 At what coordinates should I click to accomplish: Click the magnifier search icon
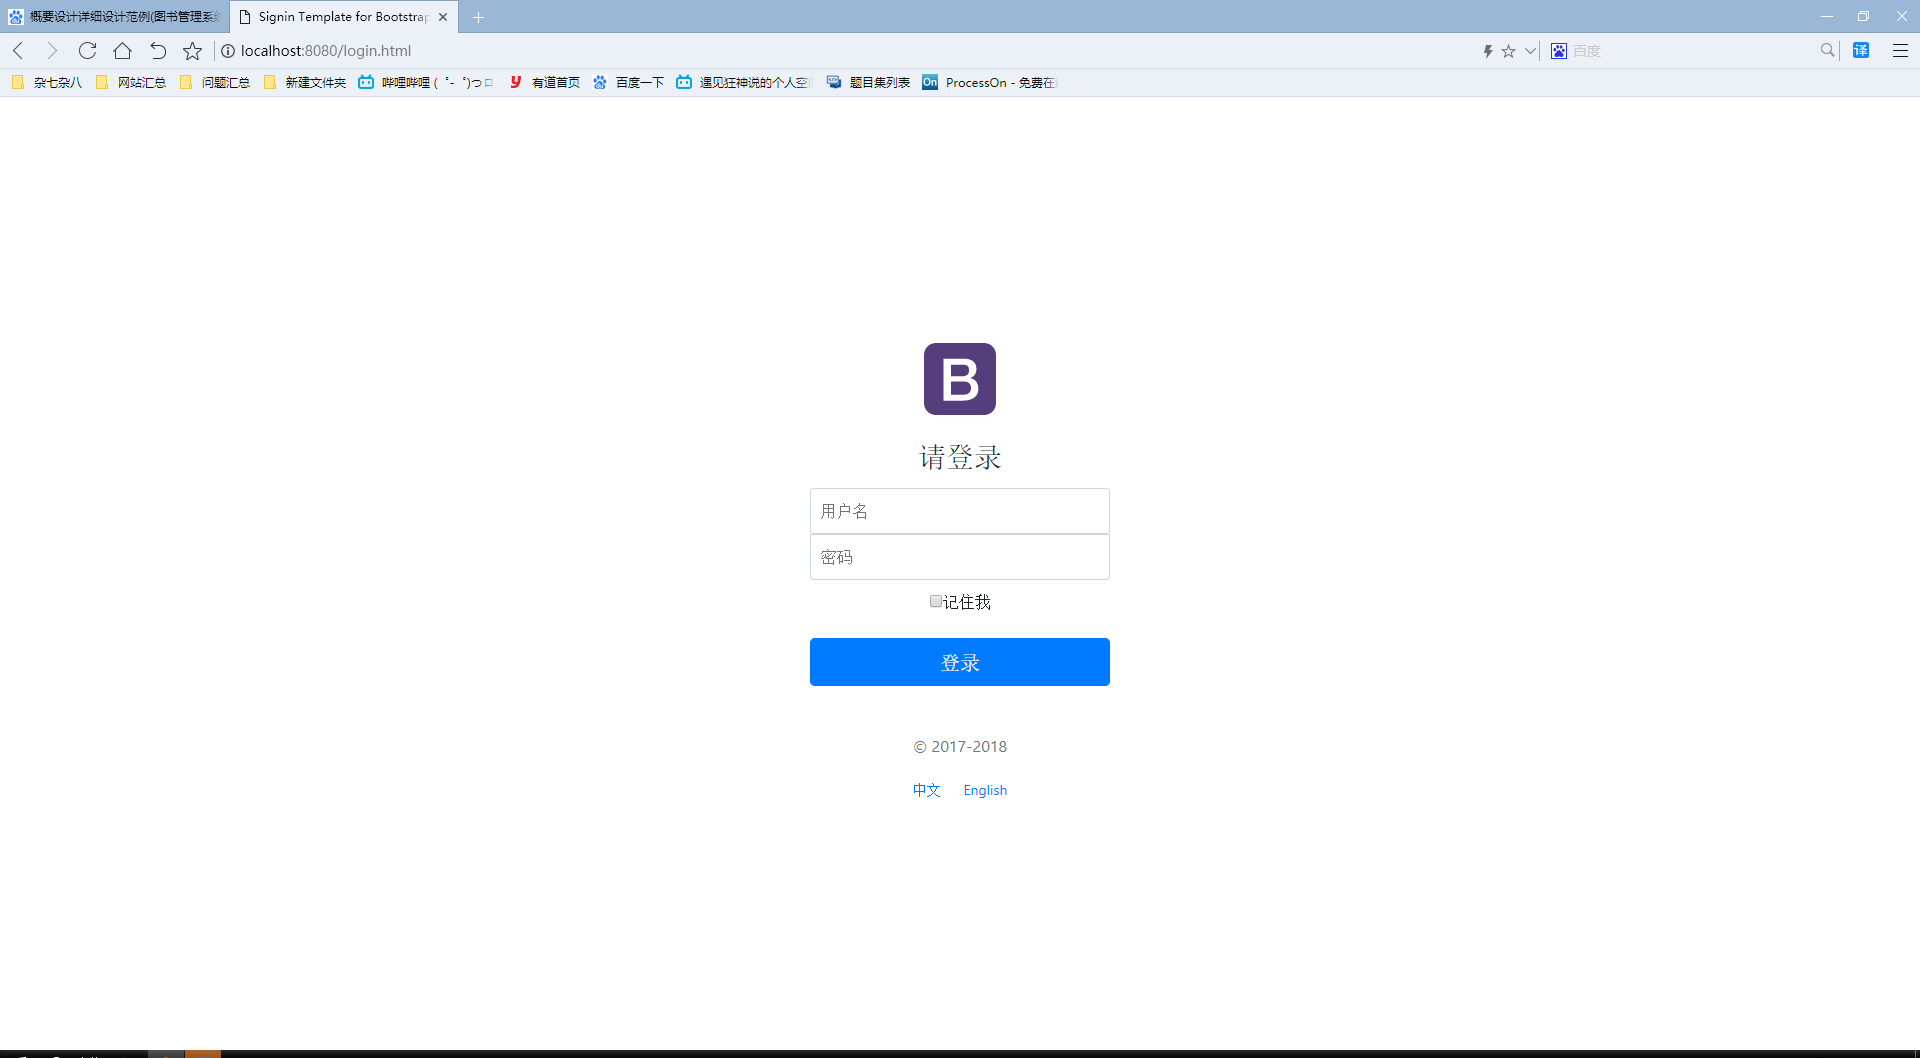tap(1828, 50)
